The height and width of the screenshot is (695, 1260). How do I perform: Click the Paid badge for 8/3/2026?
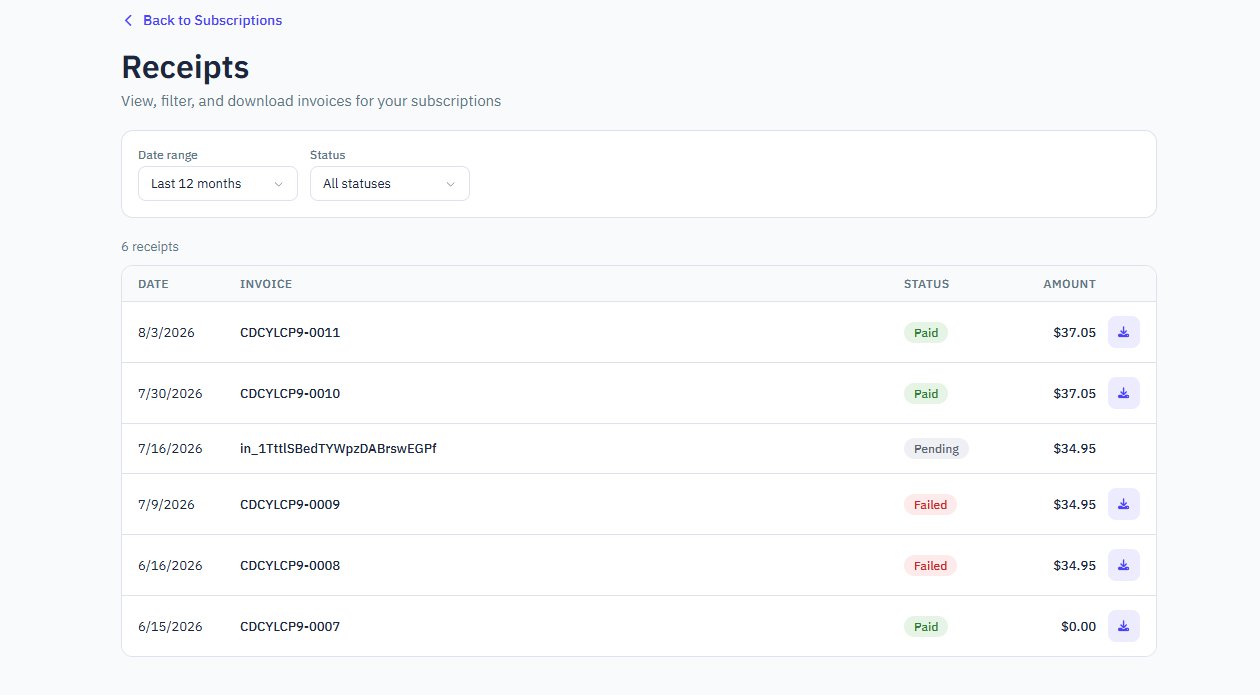926,332
